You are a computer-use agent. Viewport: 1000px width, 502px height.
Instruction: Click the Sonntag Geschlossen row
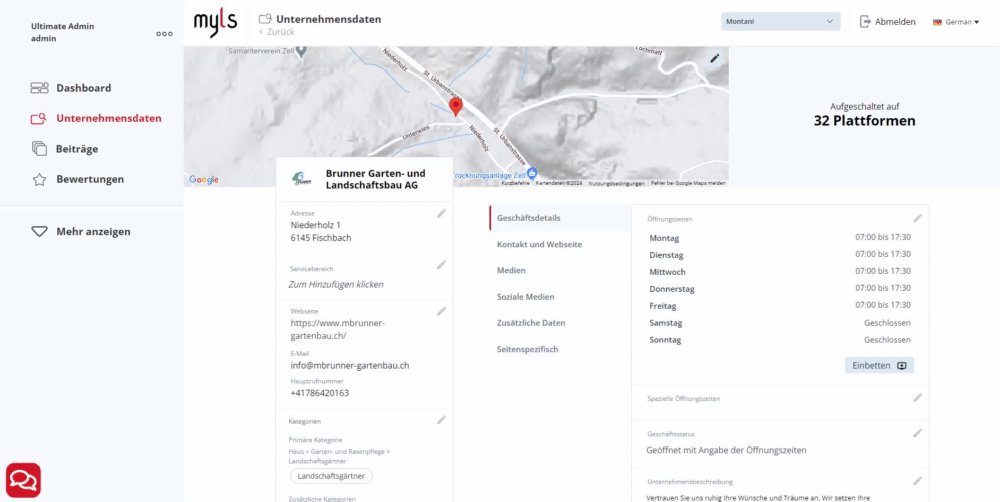pos(780,340)
